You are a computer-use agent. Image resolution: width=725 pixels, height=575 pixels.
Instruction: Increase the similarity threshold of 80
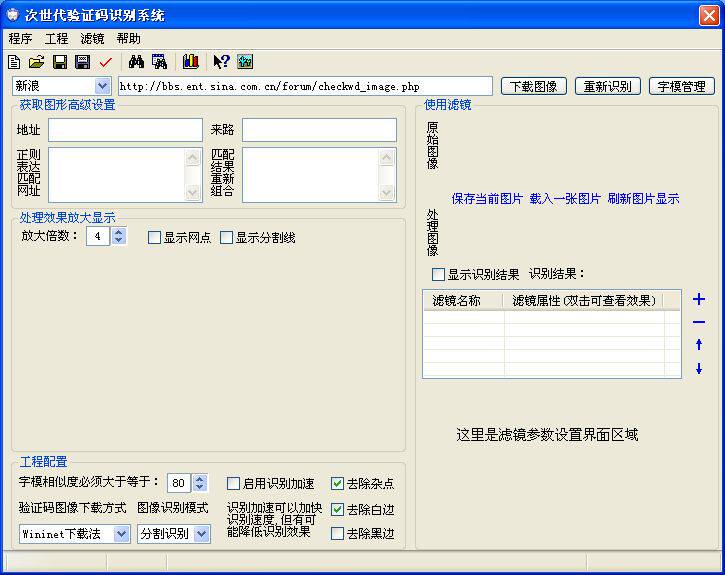[200, 479]
